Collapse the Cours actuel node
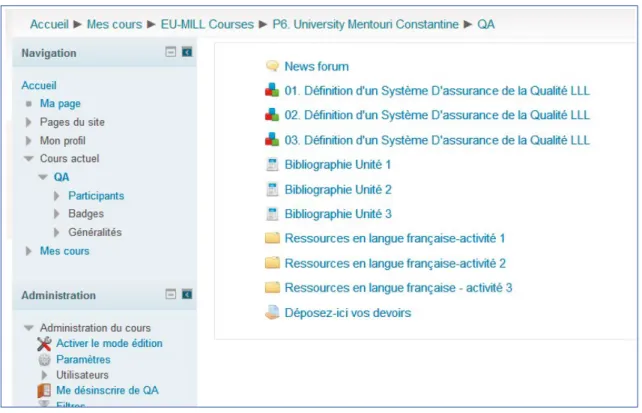642x413 pixels. click(x=29, y=159)
